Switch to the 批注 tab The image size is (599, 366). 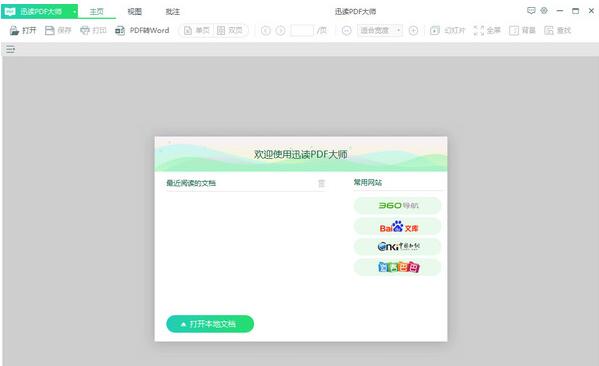173,12
